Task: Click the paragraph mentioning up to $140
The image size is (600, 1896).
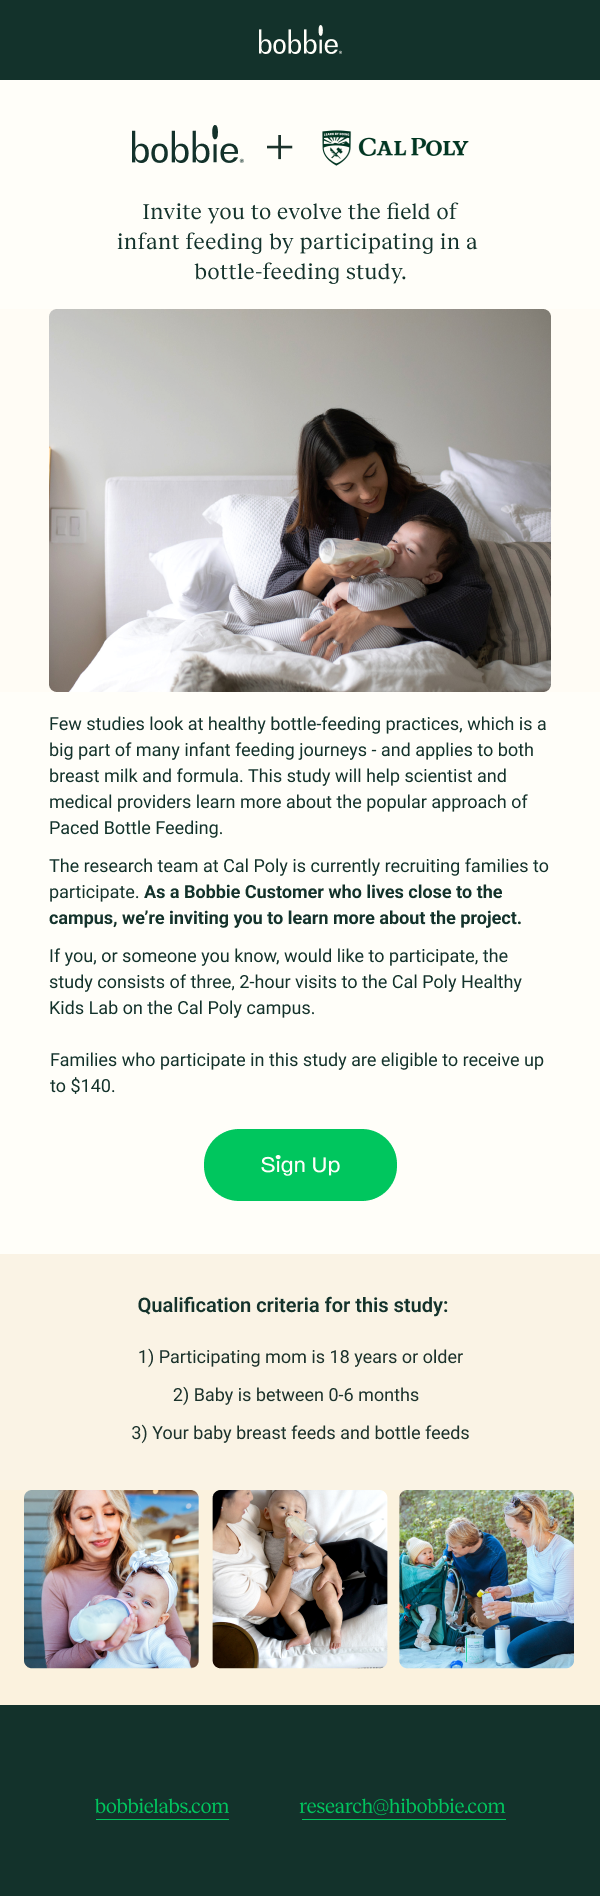Action: click(296, 1073)
